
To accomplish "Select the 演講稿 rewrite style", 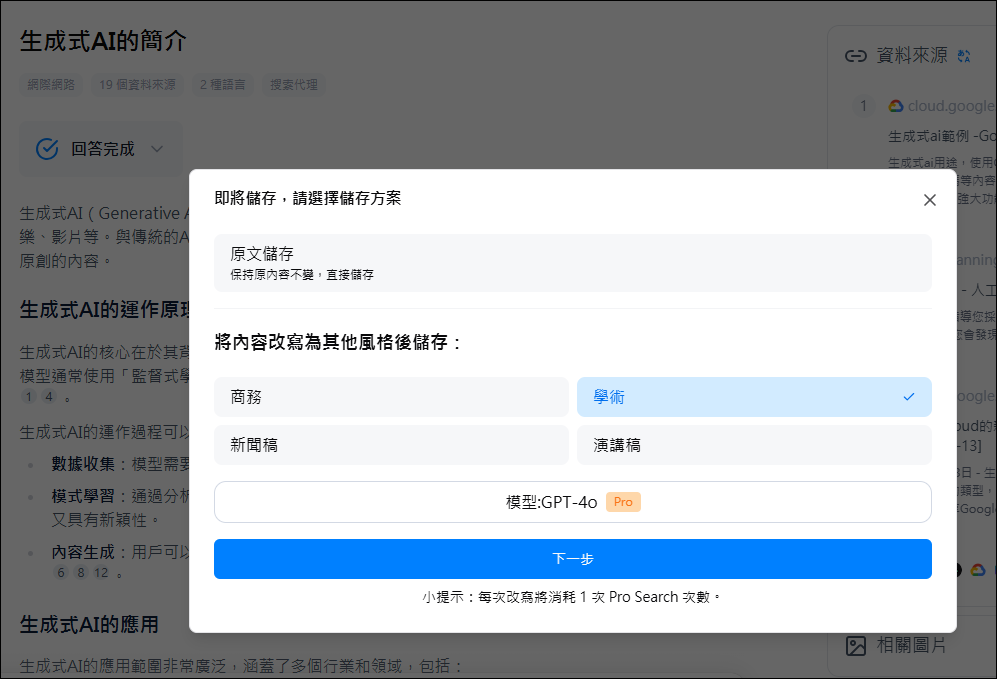I will [x=754, y=445].
